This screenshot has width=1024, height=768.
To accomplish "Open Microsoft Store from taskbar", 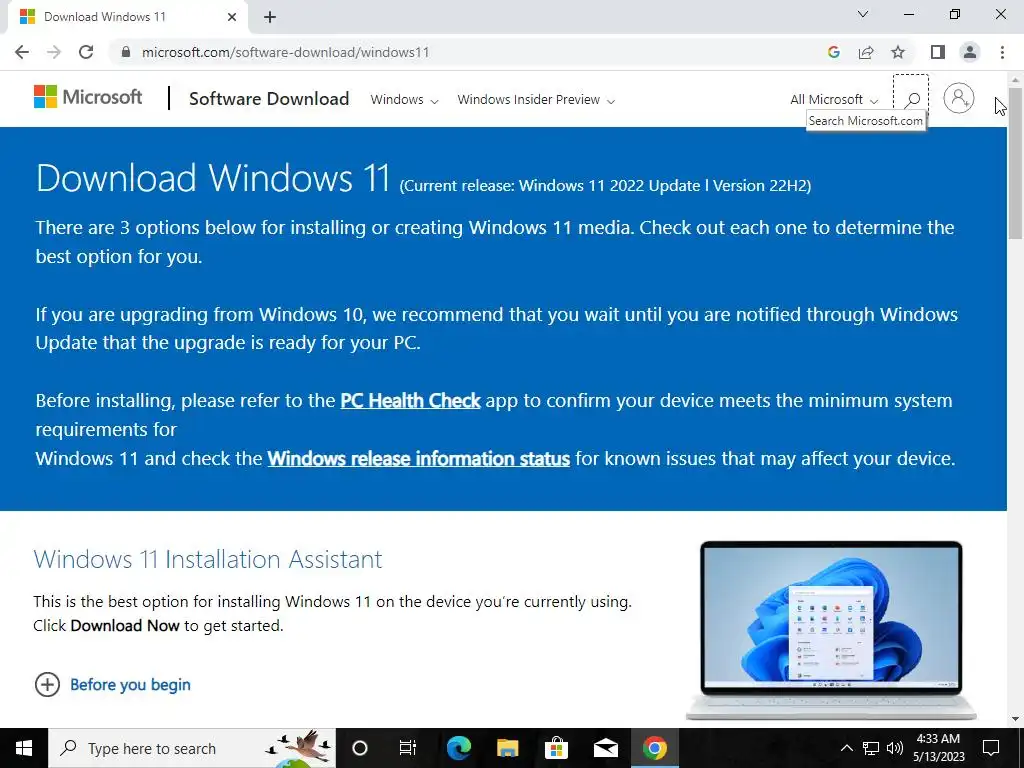I will click(x=556, y=748).
